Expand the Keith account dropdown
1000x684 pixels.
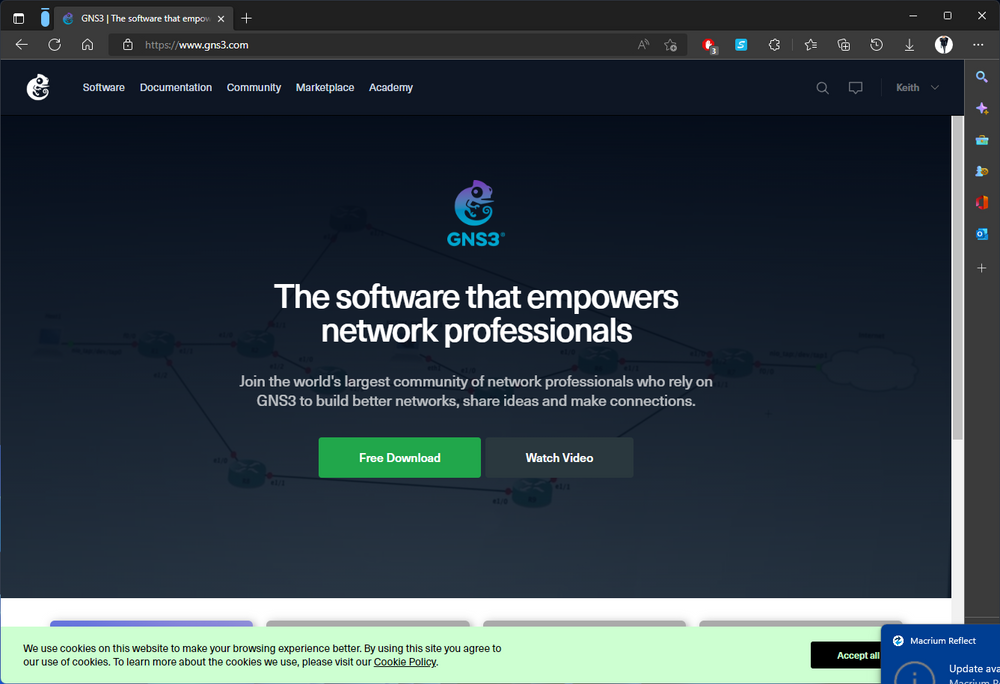[x=916, y=88]
